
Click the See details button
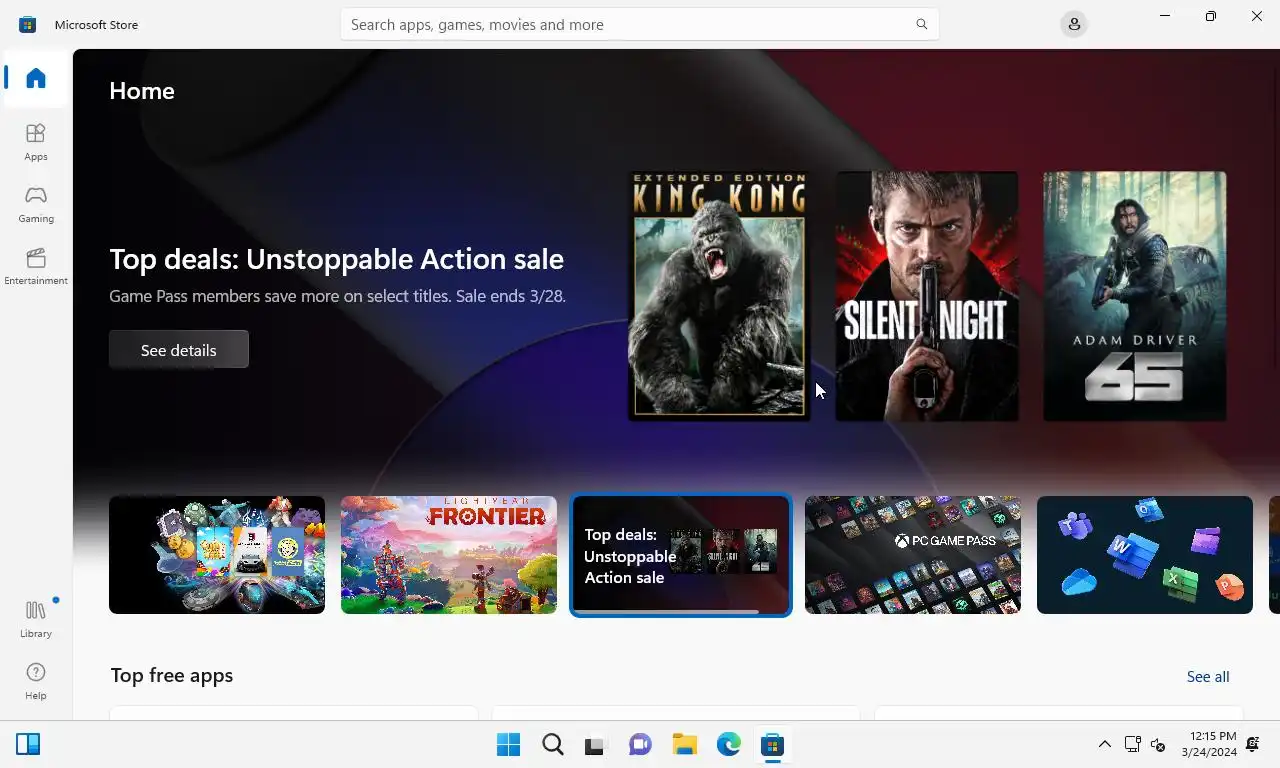[179, 350]
